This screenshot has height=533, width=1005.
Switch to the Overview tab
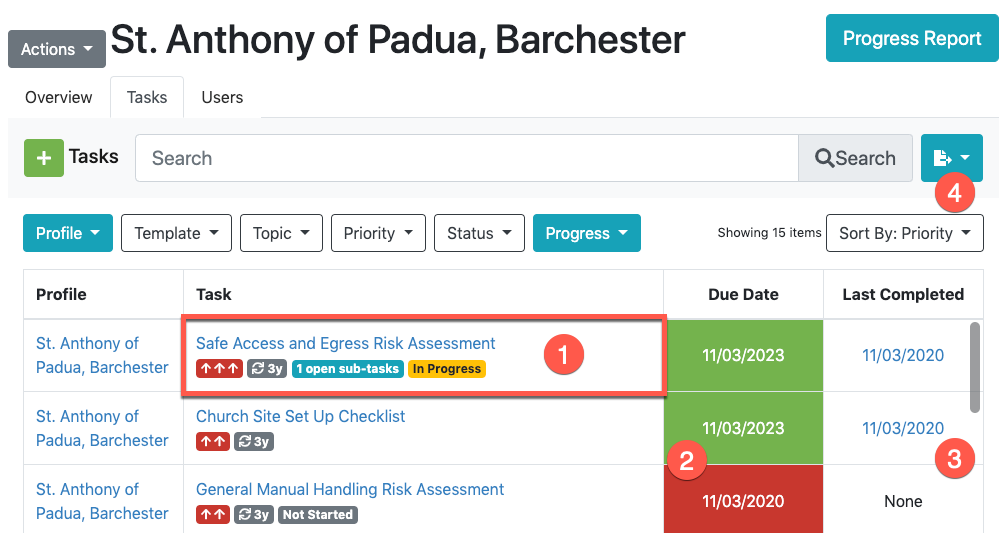click(59, 97)
